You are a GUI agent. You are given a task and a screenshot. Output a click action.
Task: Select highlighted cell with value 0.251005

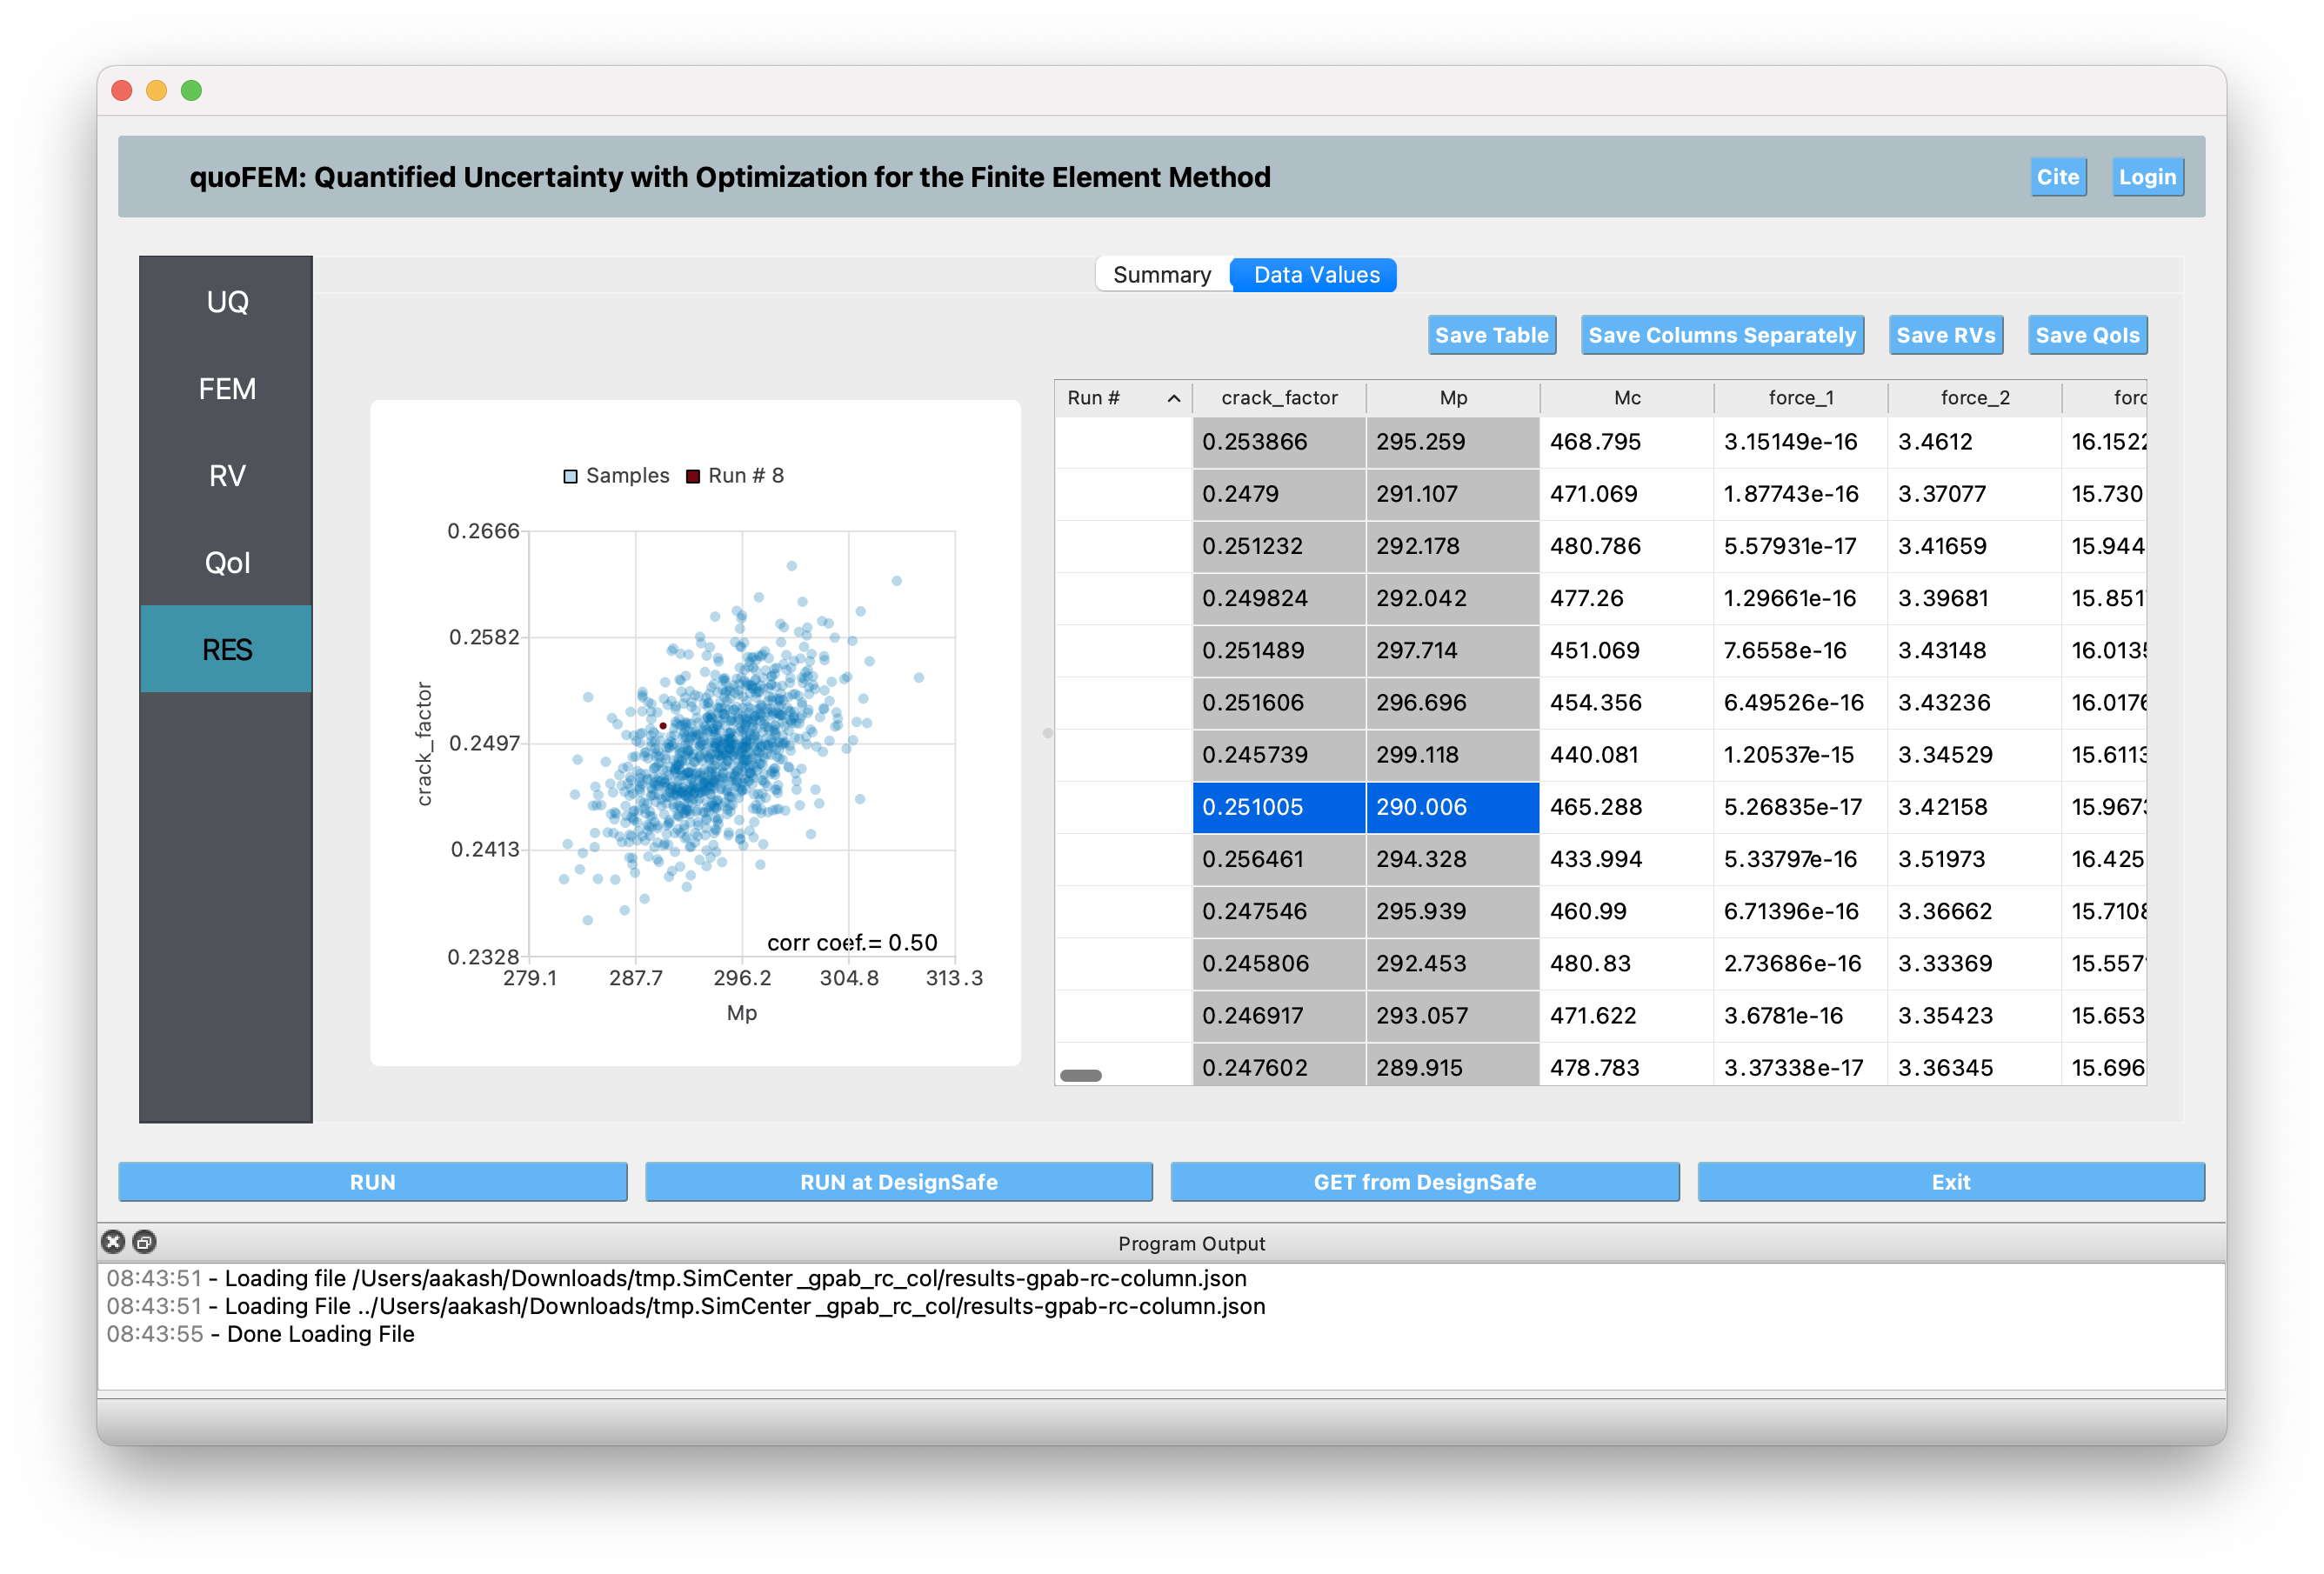coord(1279,807)
